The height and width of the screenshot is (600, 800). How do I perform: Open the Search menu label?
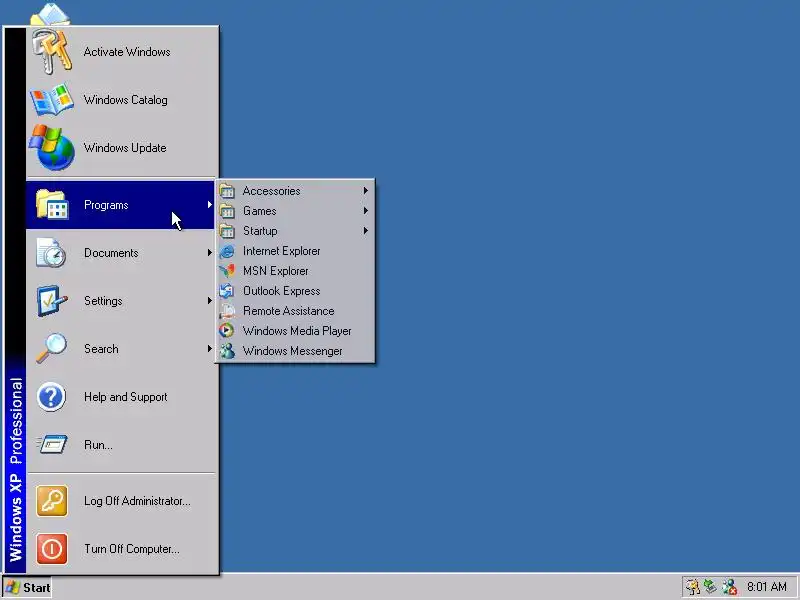click(x=101, y=349)
